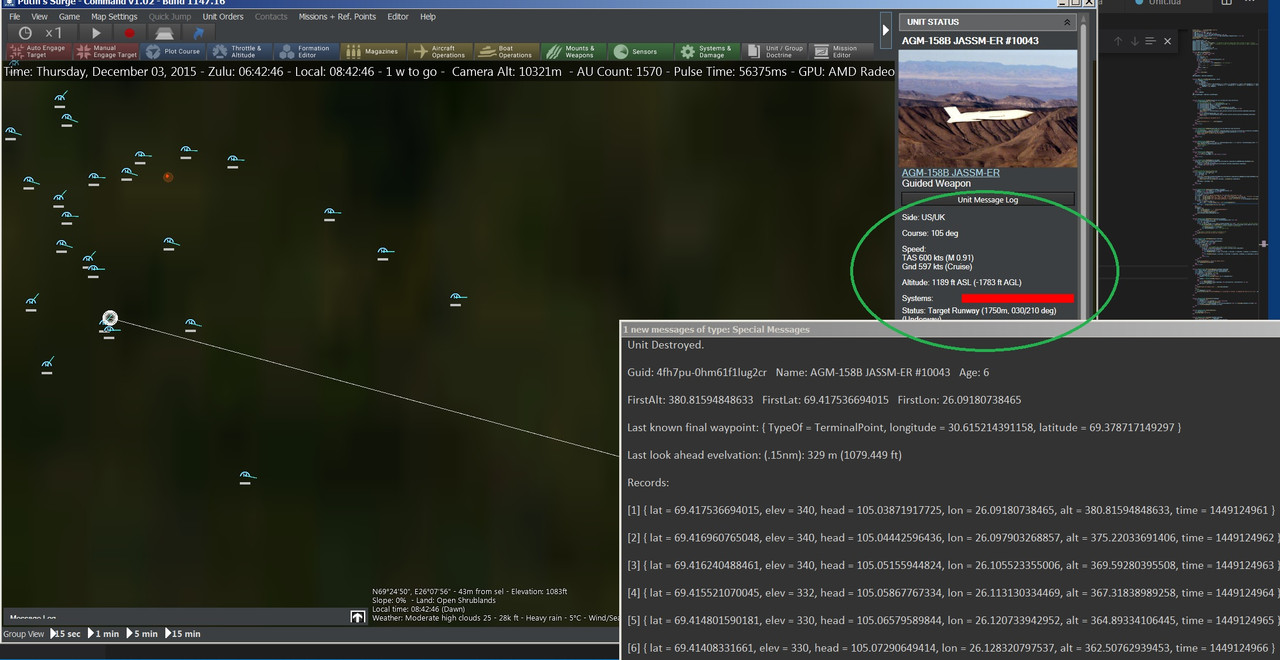
Task: Open Throttle & Altitude settings
Action: pyautogui.click(x=239, y=51)
